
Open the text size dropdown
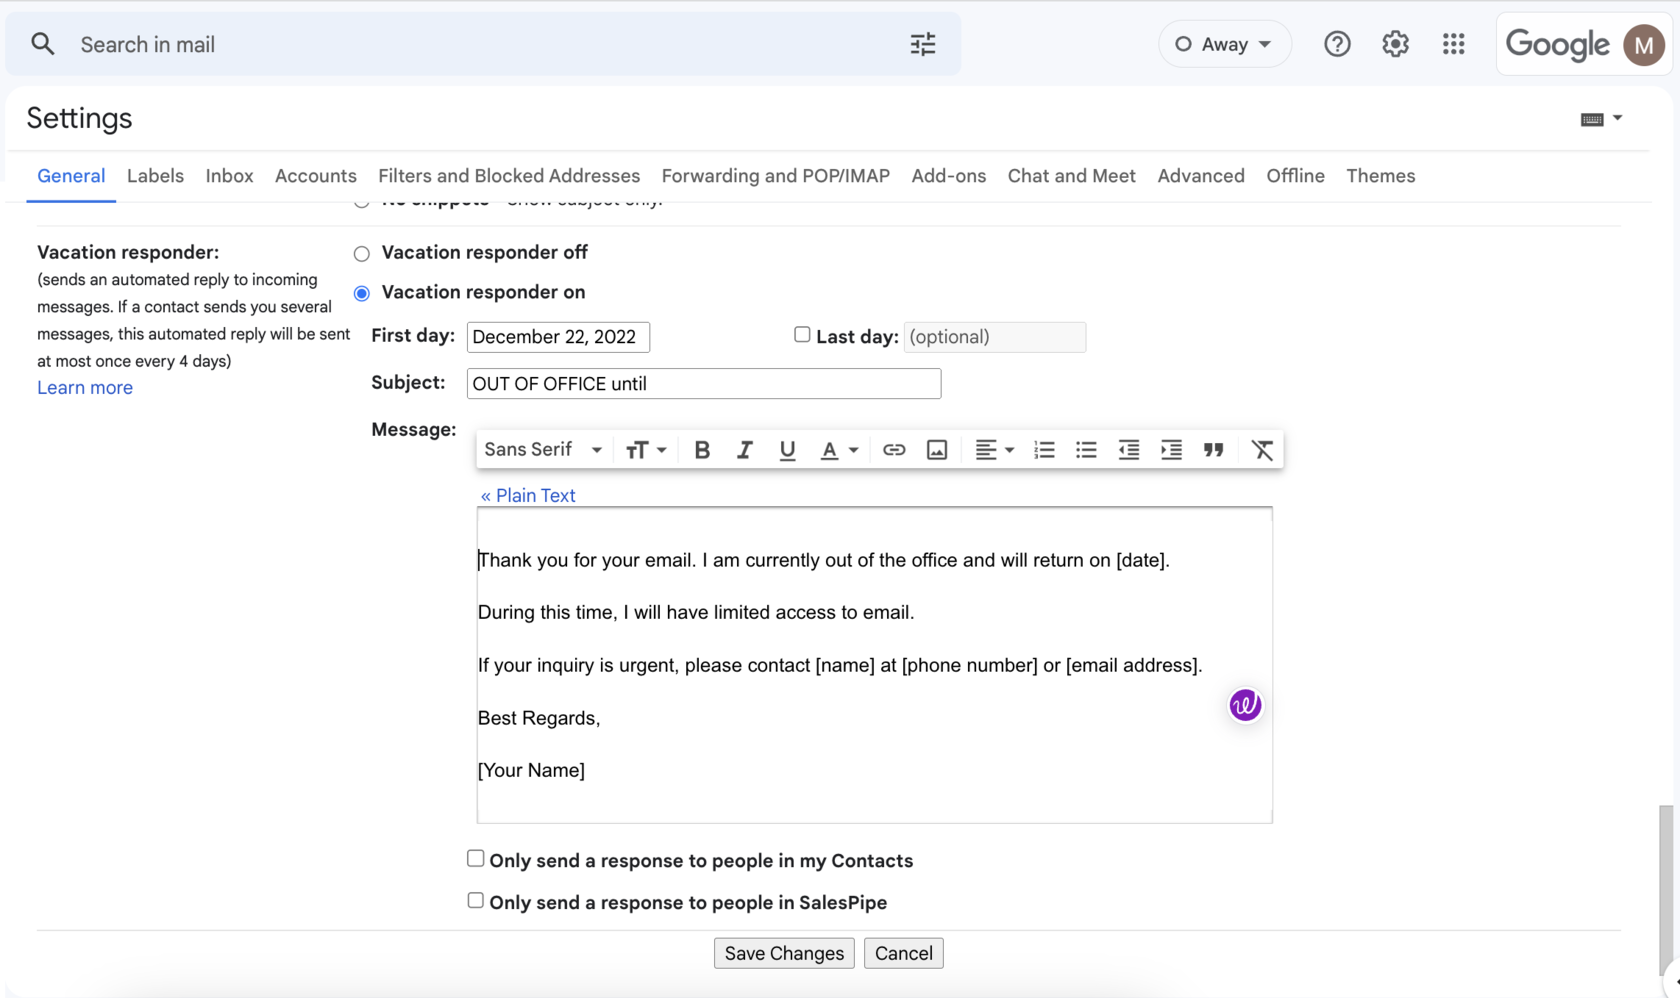[645, 450]
